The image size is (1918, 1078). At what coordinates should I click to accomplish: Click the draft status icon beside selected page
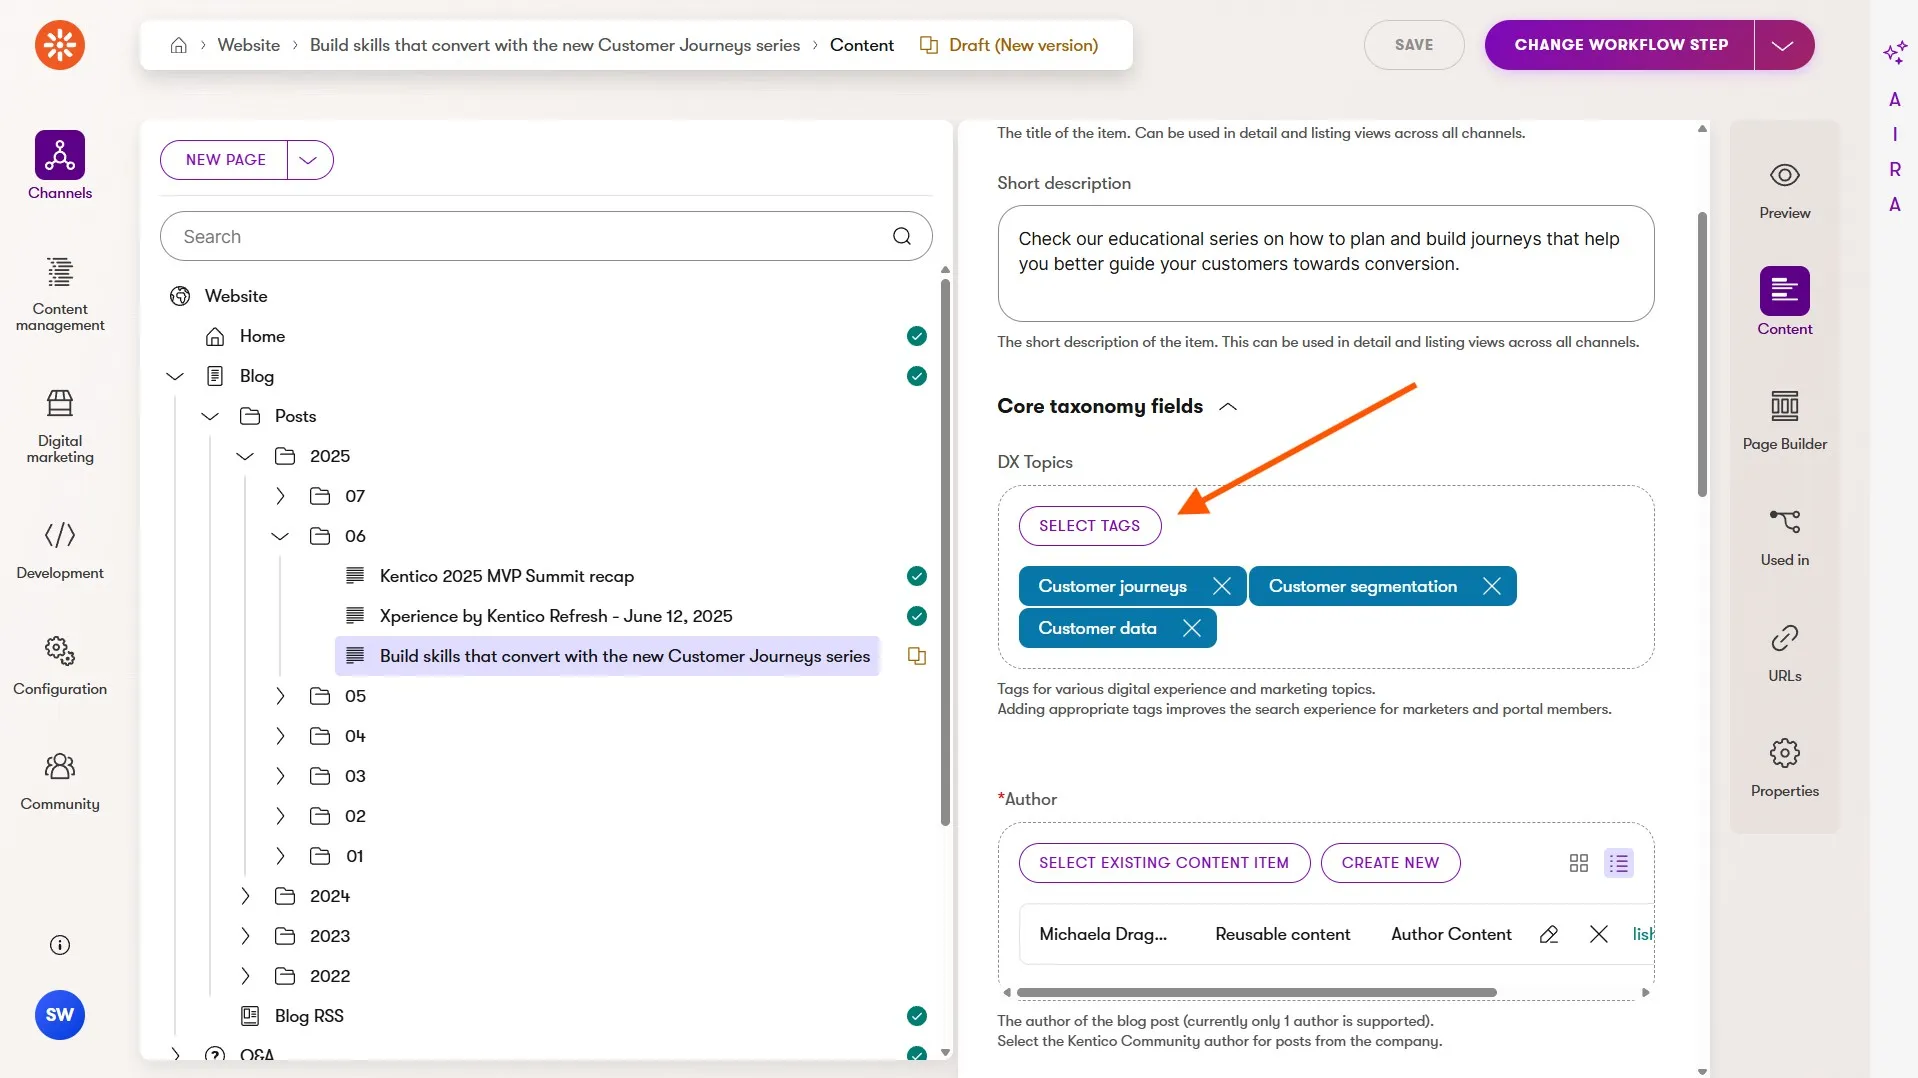(917, 656)
